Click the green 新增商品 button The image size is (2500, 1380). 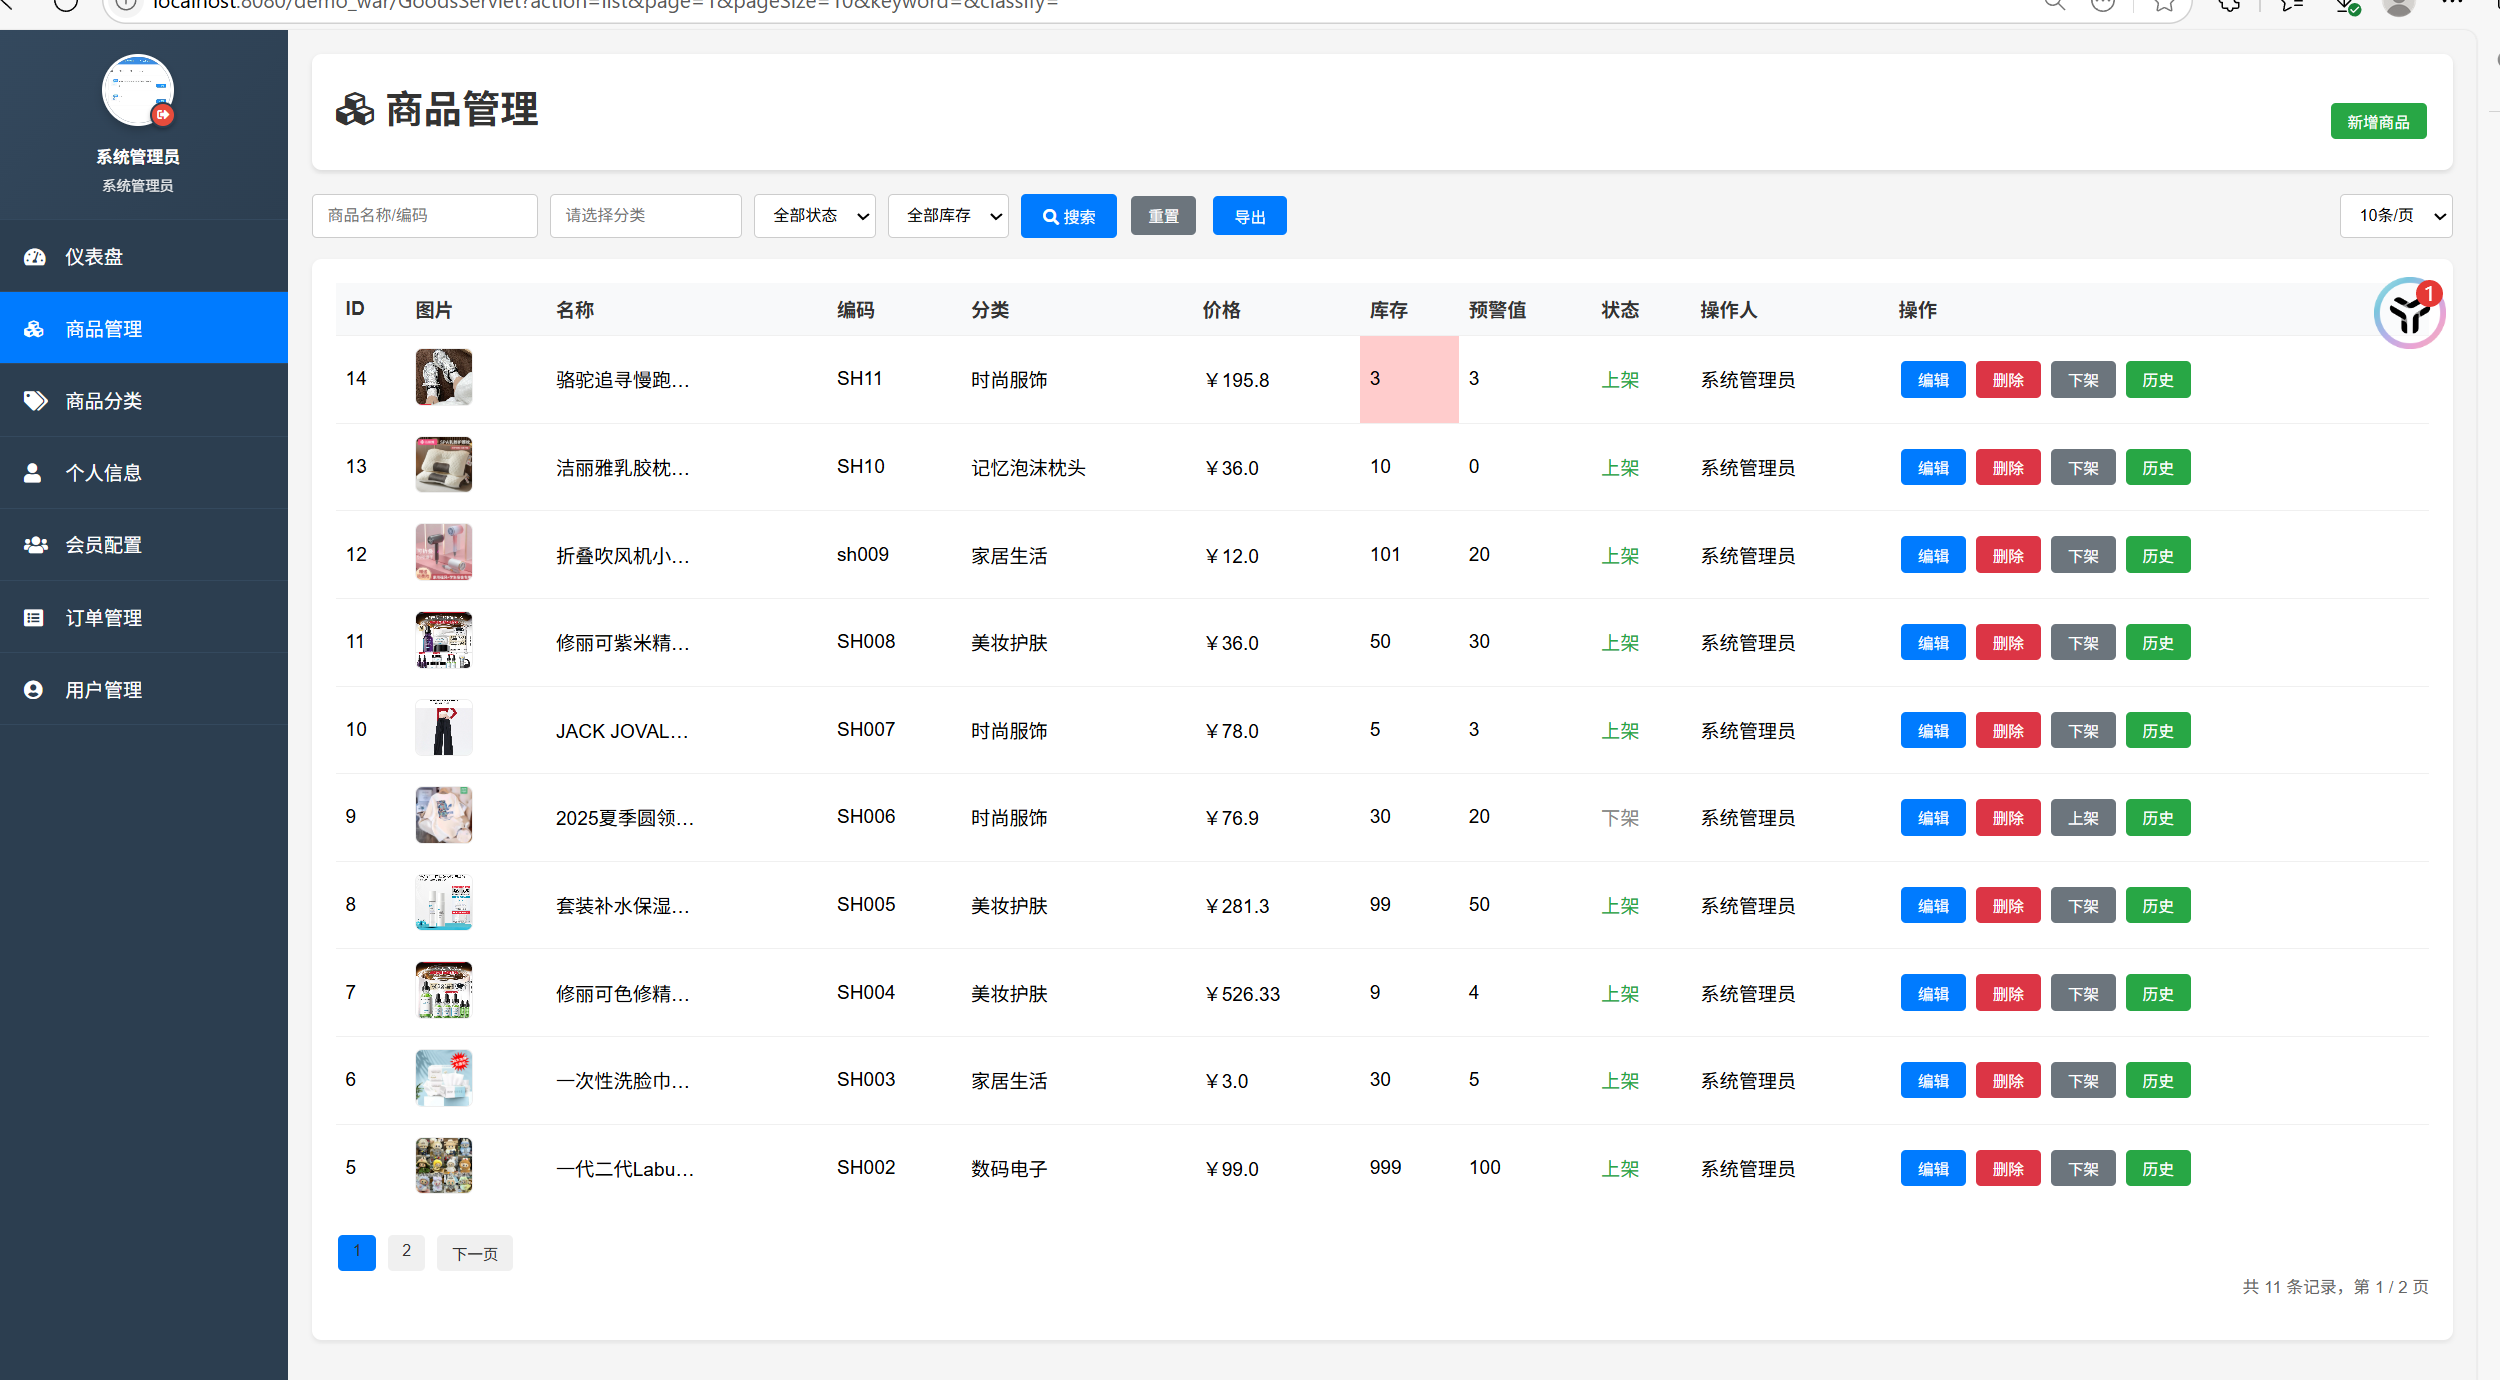tap(2377, 122)
